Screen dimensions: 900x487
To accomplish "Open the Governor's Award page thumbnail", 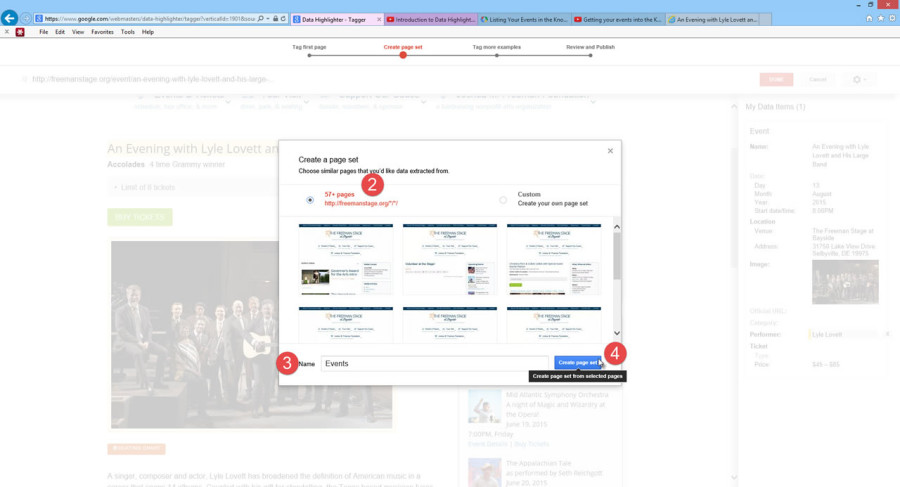I will tap(346, 259).
